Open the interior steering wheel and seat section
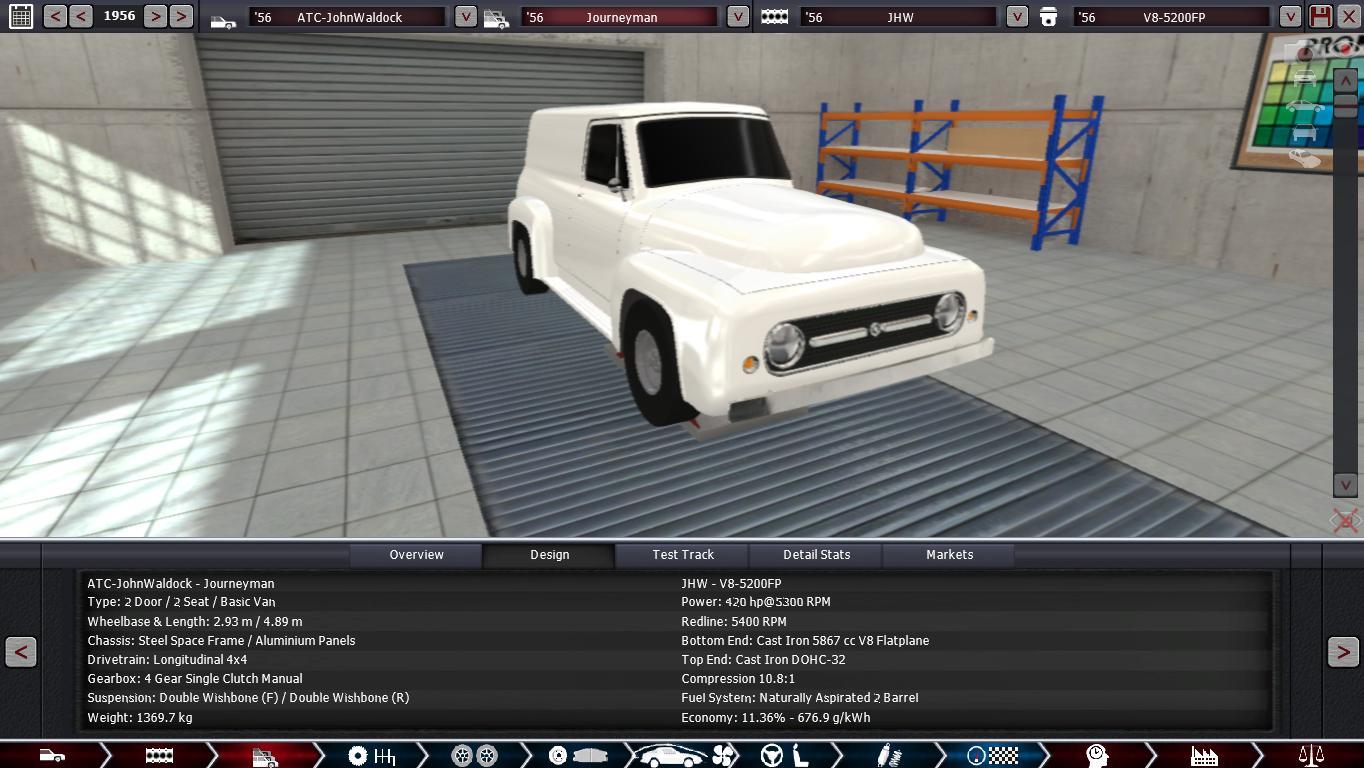This screenshot has height=768, width=1364. click(x=785, y=755)
